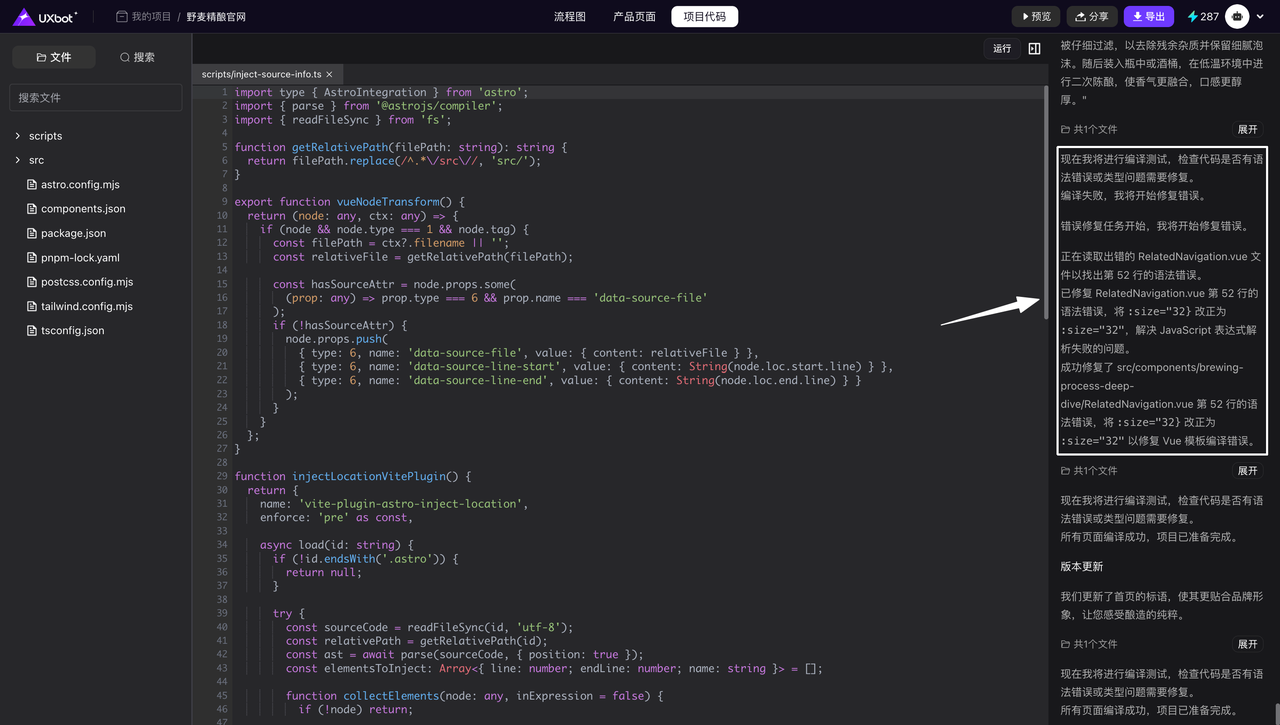Toggle the right side panel layout icon
This screenshot has width=1280, height=725.
point(1034,48)
